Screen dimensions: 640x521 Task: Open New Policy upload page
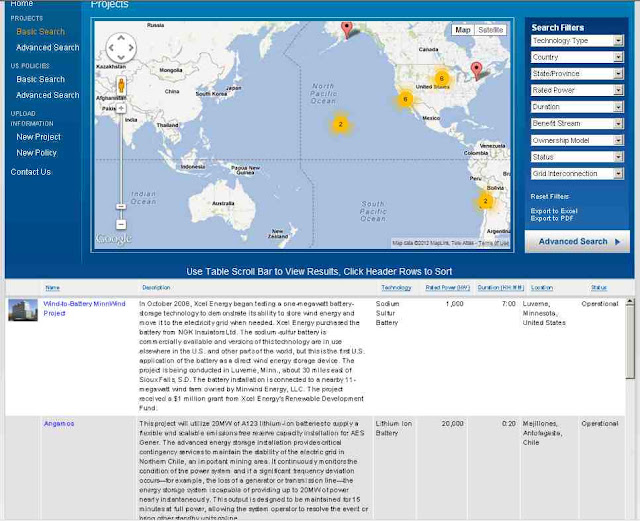37,153
